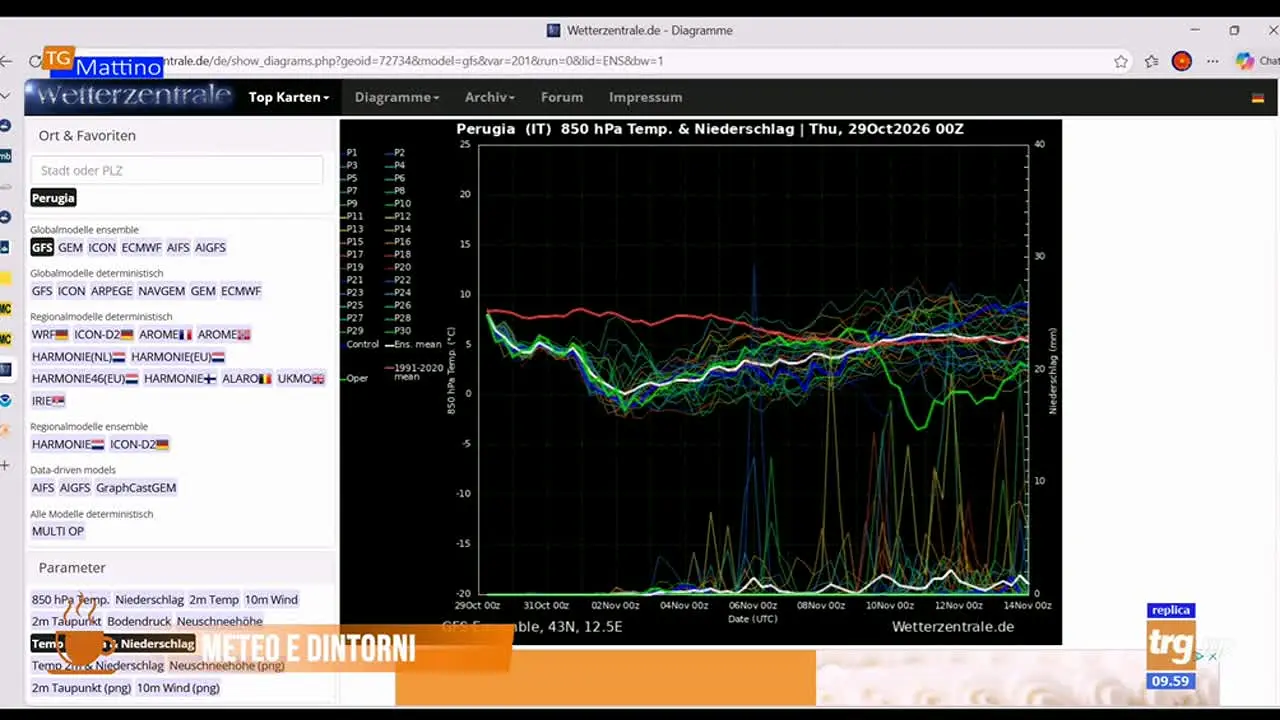The width and height of the screenshot is (1280, 720).
Task: Open the Forum menu item
Action: (562, 97)
